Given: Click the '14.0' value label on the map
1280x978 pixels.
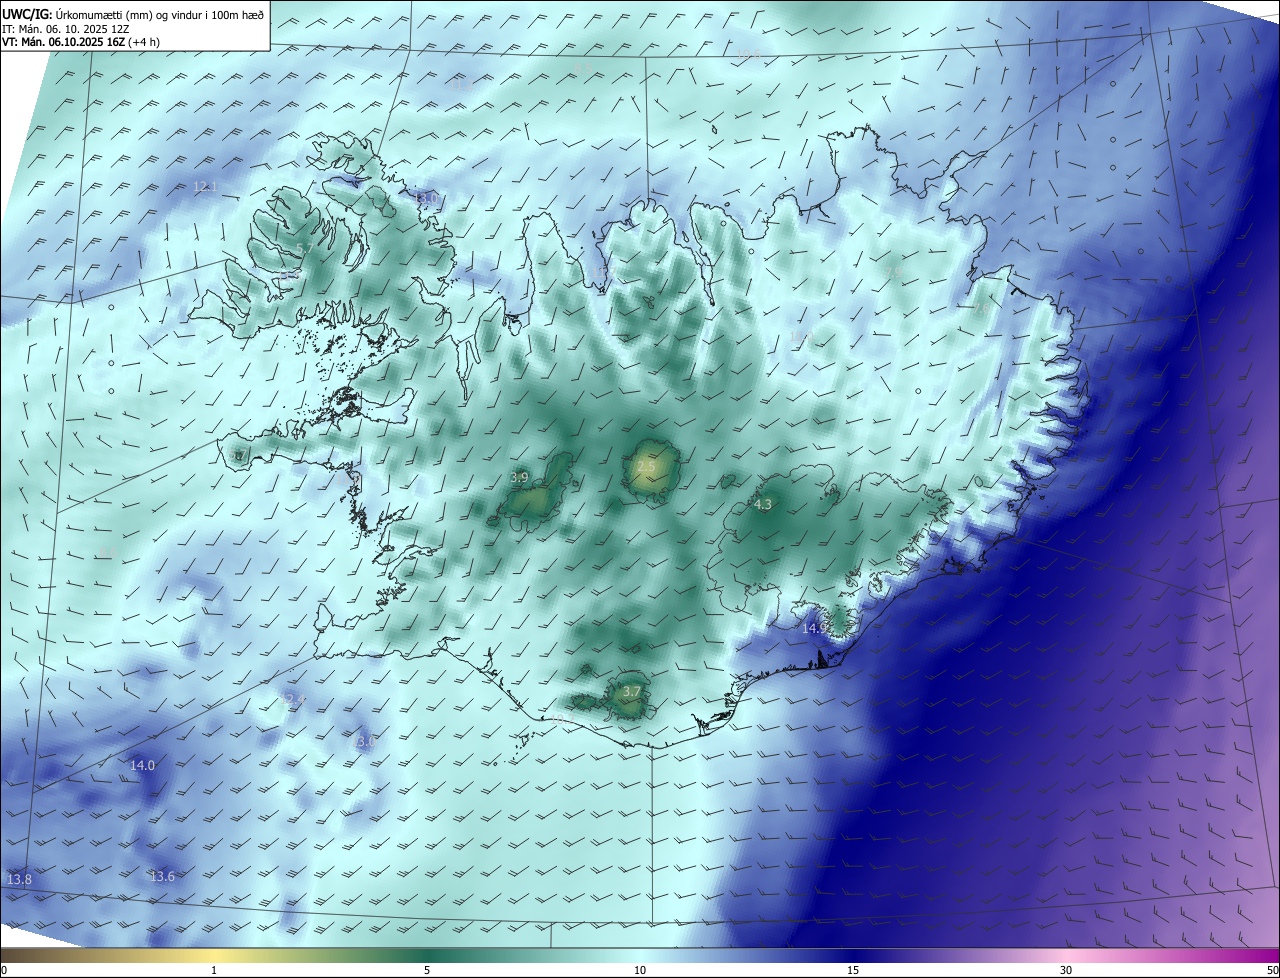Looking at the screenshot, I should 143,766.
